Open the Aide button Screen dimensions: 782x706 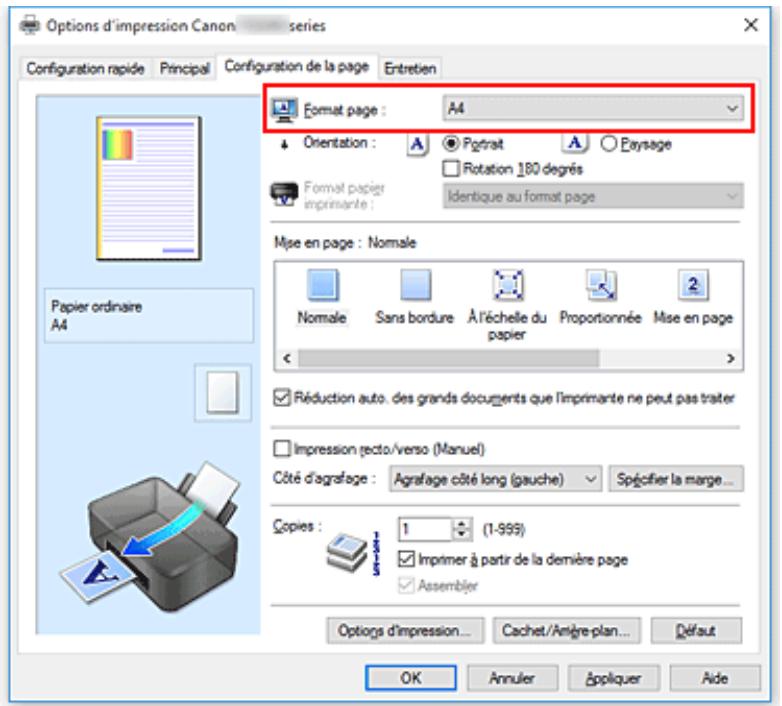tap(715, 678)
